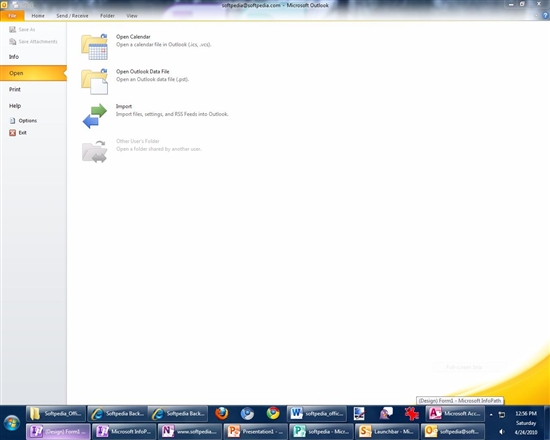Image resolution: width=550 pixels, height=440 pixels.
Task: Open the Softpedia_Offi... folder taskbar item
Action: pos(56,414)
